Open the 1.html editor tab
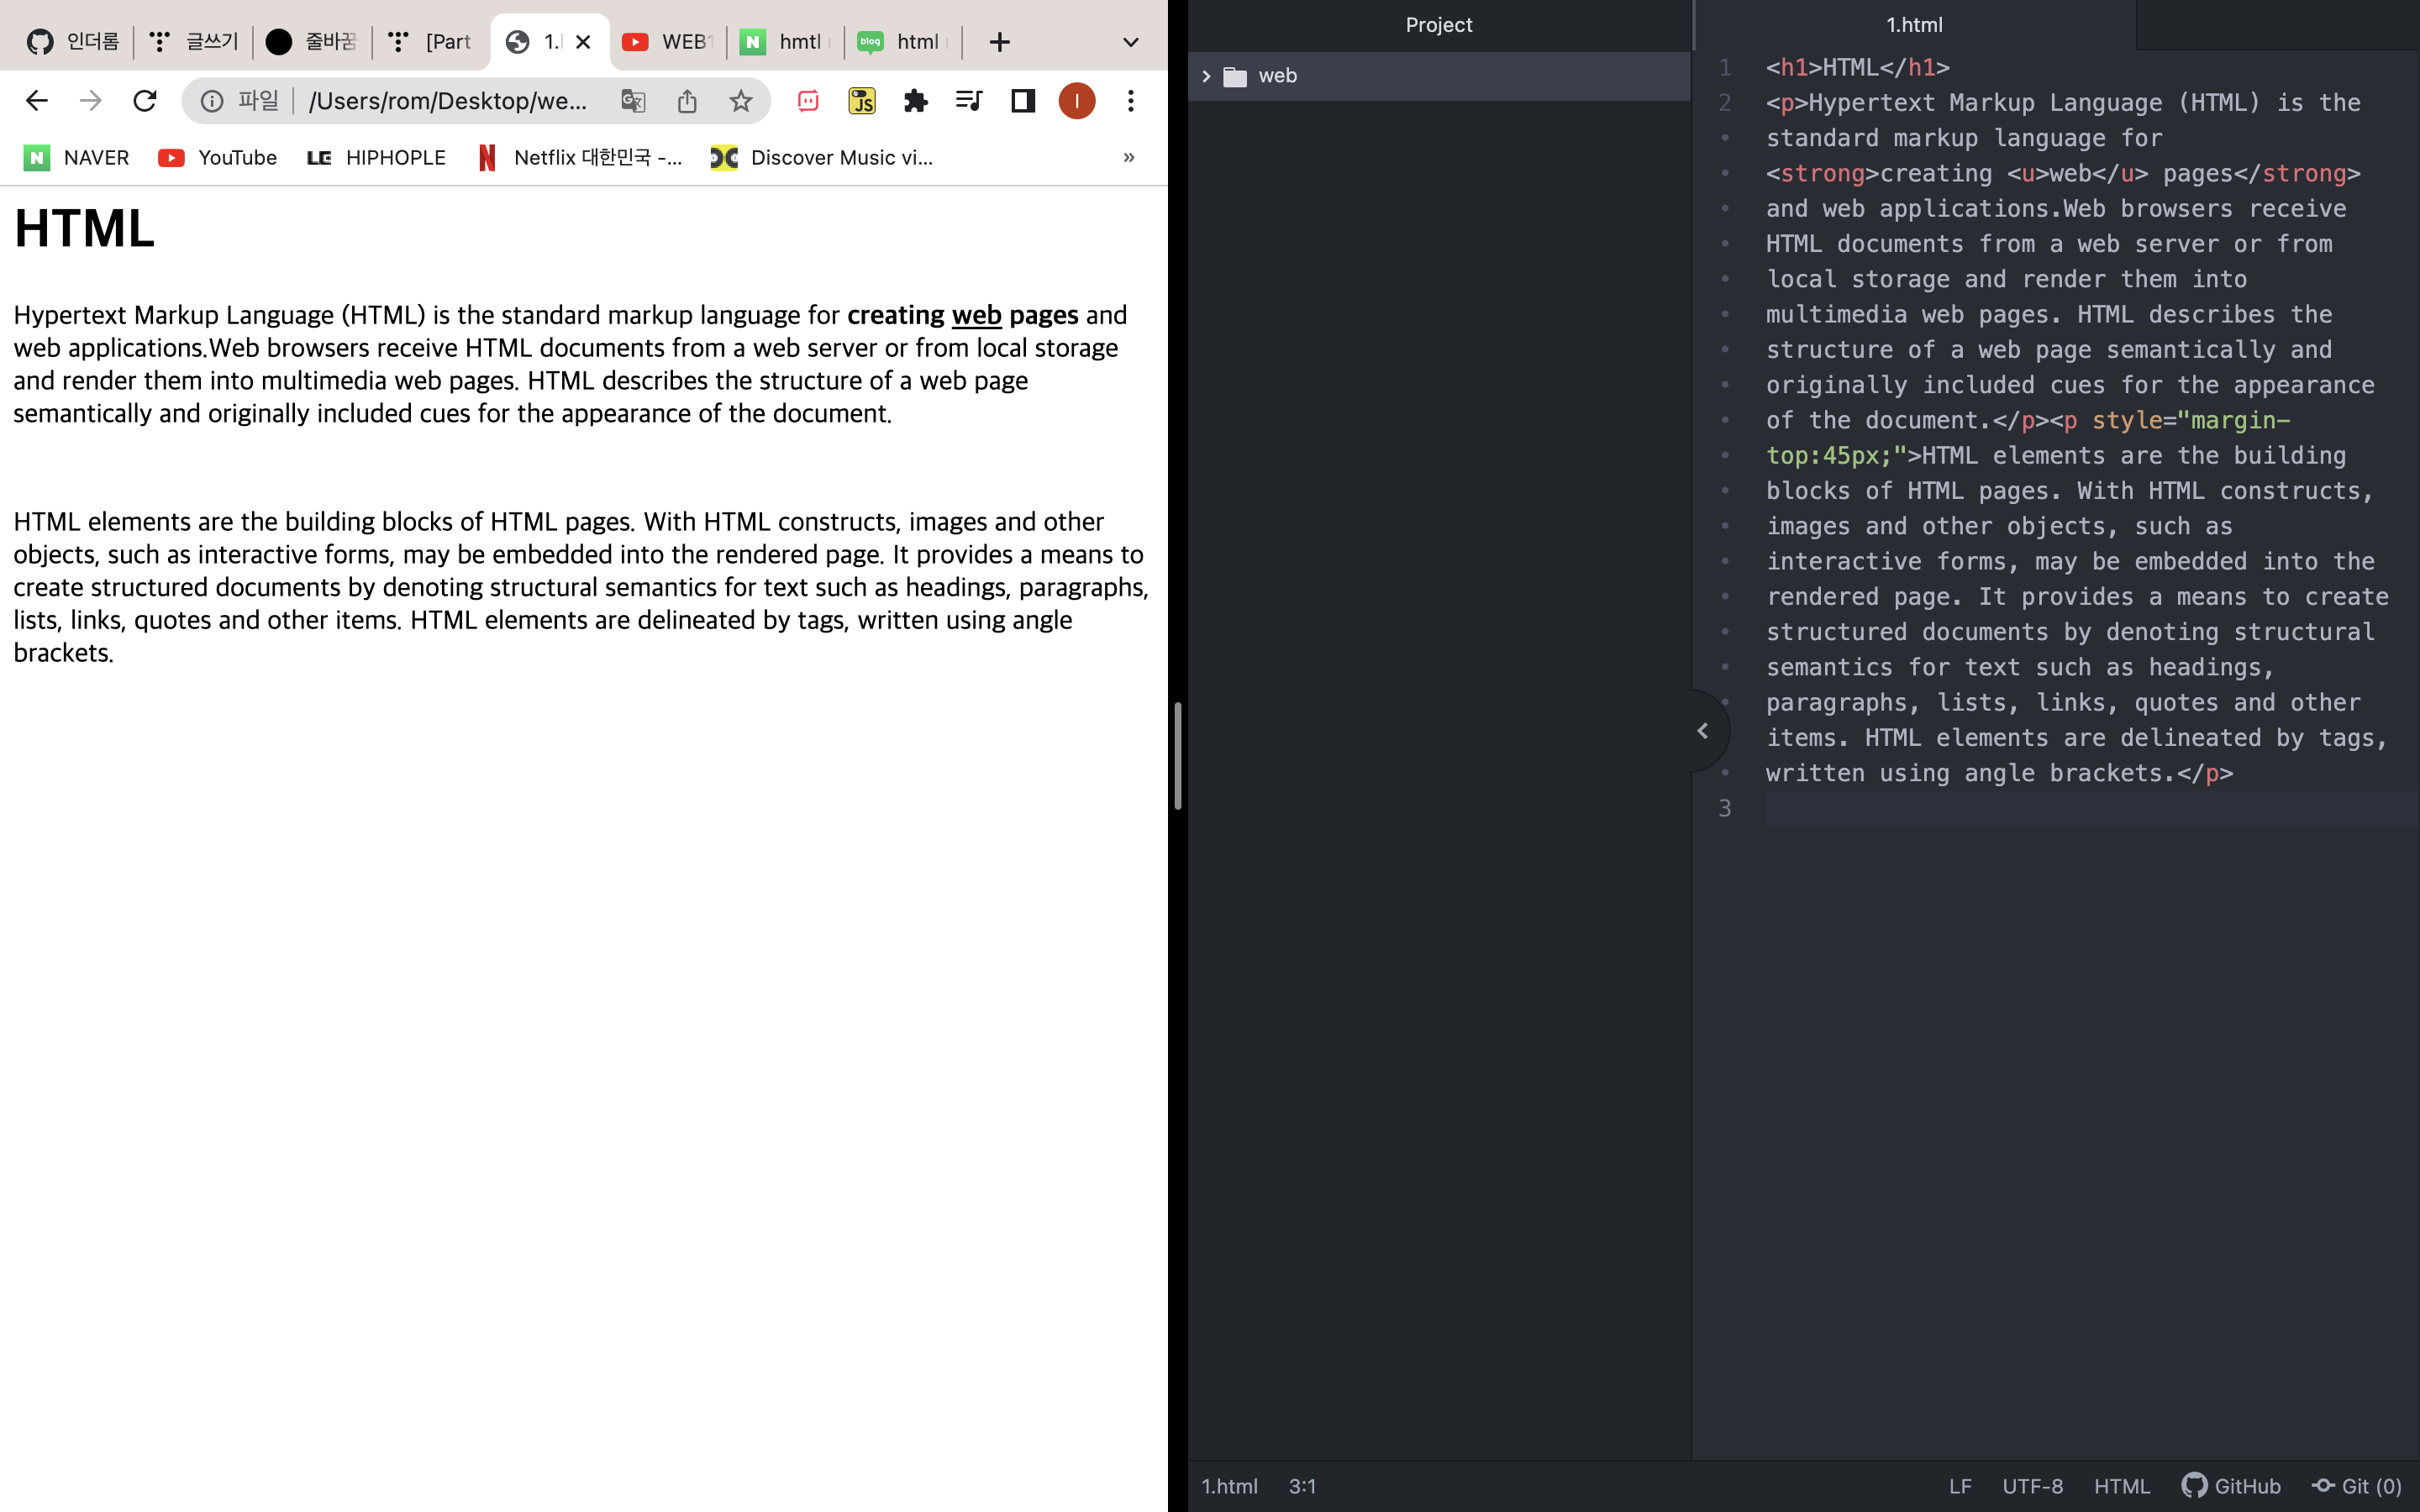Screen dimensions: 2420x1512 pyautogui.click(x=1913, y=25)
